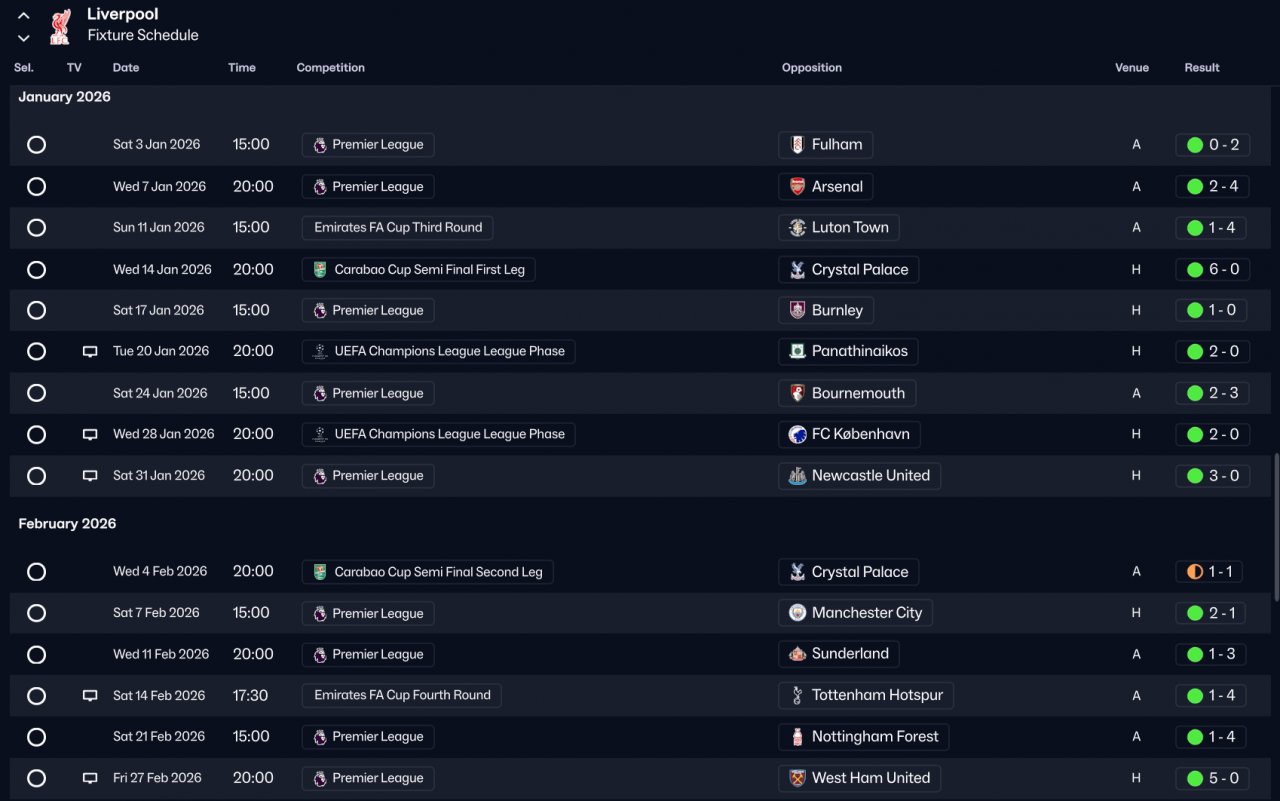Select the Nottingham Forest fixture radio button
The width and height of the screenshot is (1280, 801).
click(36, 737)
